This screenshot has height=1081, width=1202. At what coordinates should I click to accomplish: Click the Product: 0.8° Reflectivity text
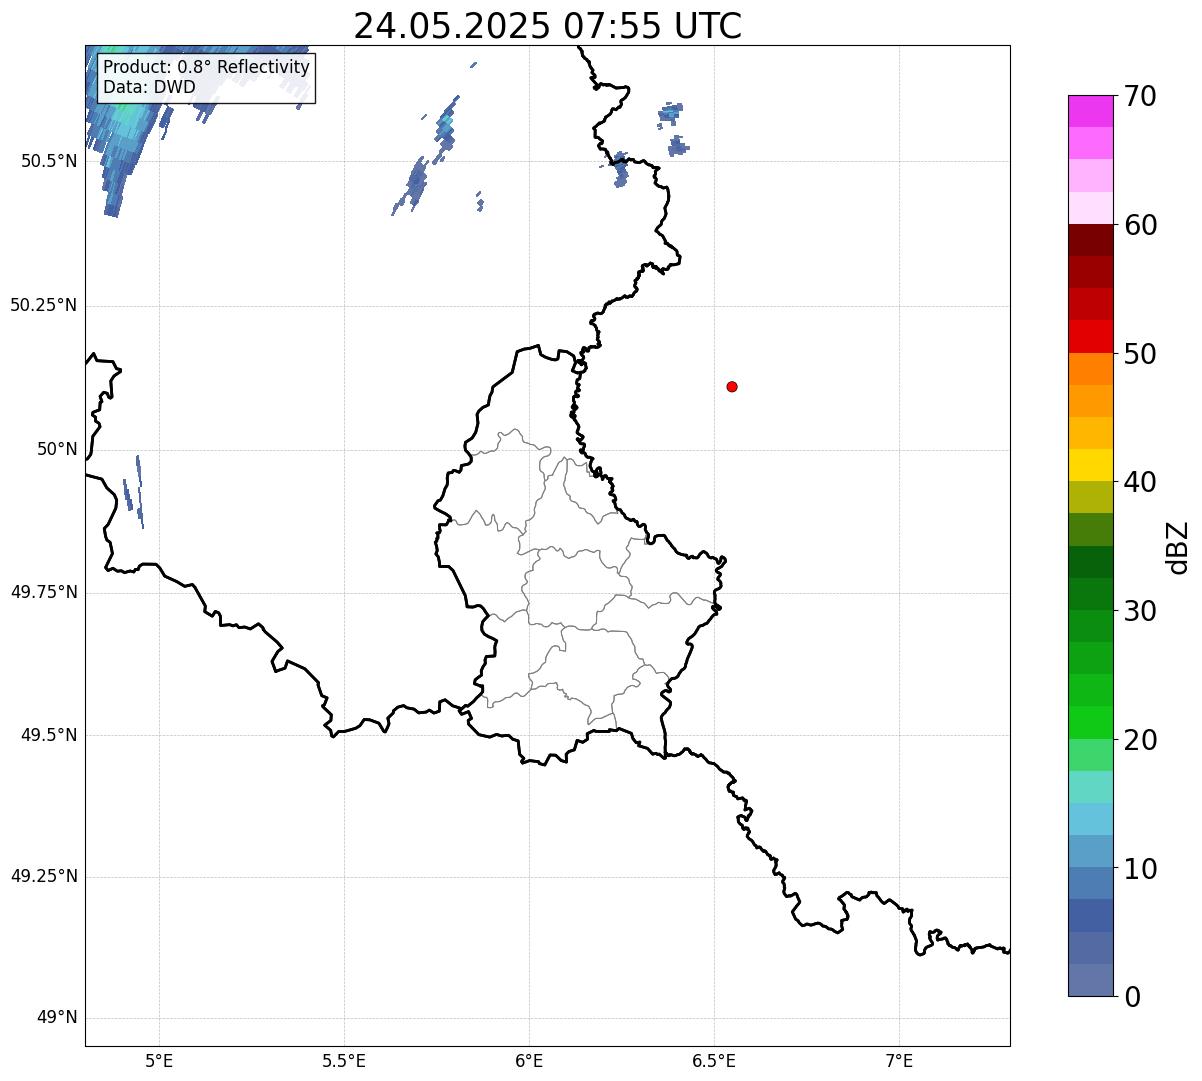tap(207, 67)
